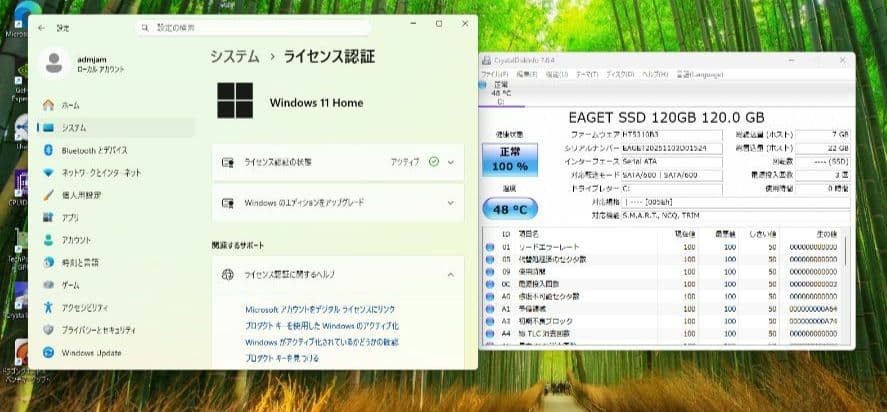Open テーマ(T) menu in CrystalDiskInfo
This screenshot has height=412, width=887.
tap(587, 75)
